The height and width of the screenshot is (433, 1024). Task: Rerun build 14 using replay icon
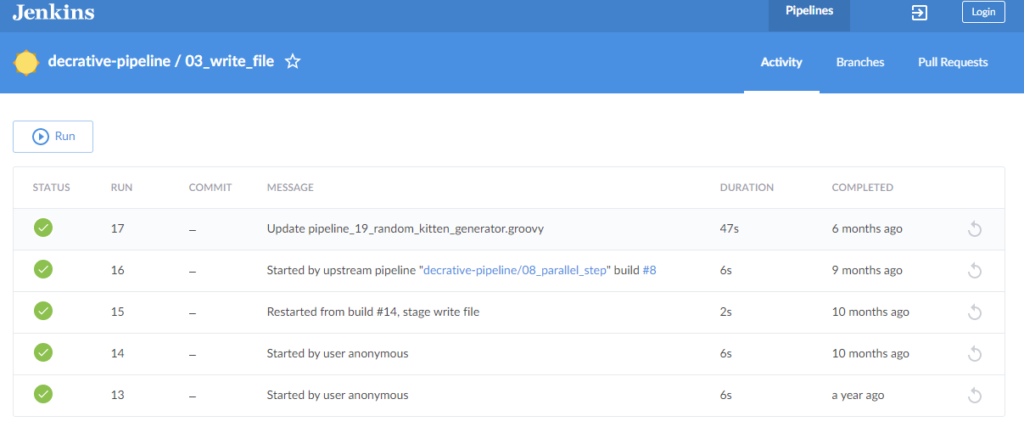point(975,354)
